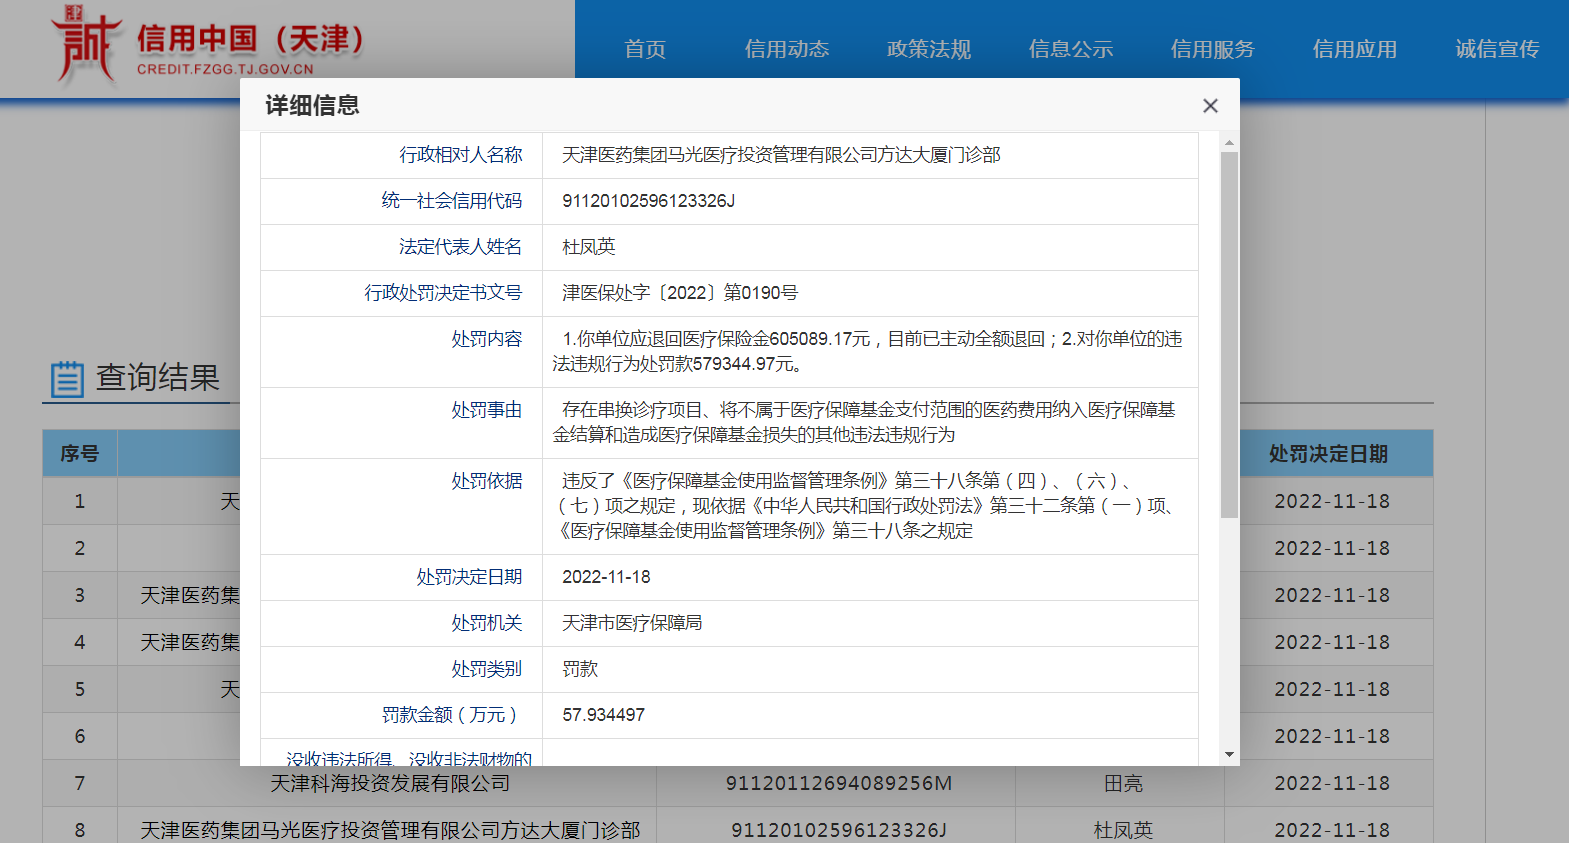This screenshot has width=1569, height=843.
Task: Click 田亮 in row 7
Action: pos(1123,784)
